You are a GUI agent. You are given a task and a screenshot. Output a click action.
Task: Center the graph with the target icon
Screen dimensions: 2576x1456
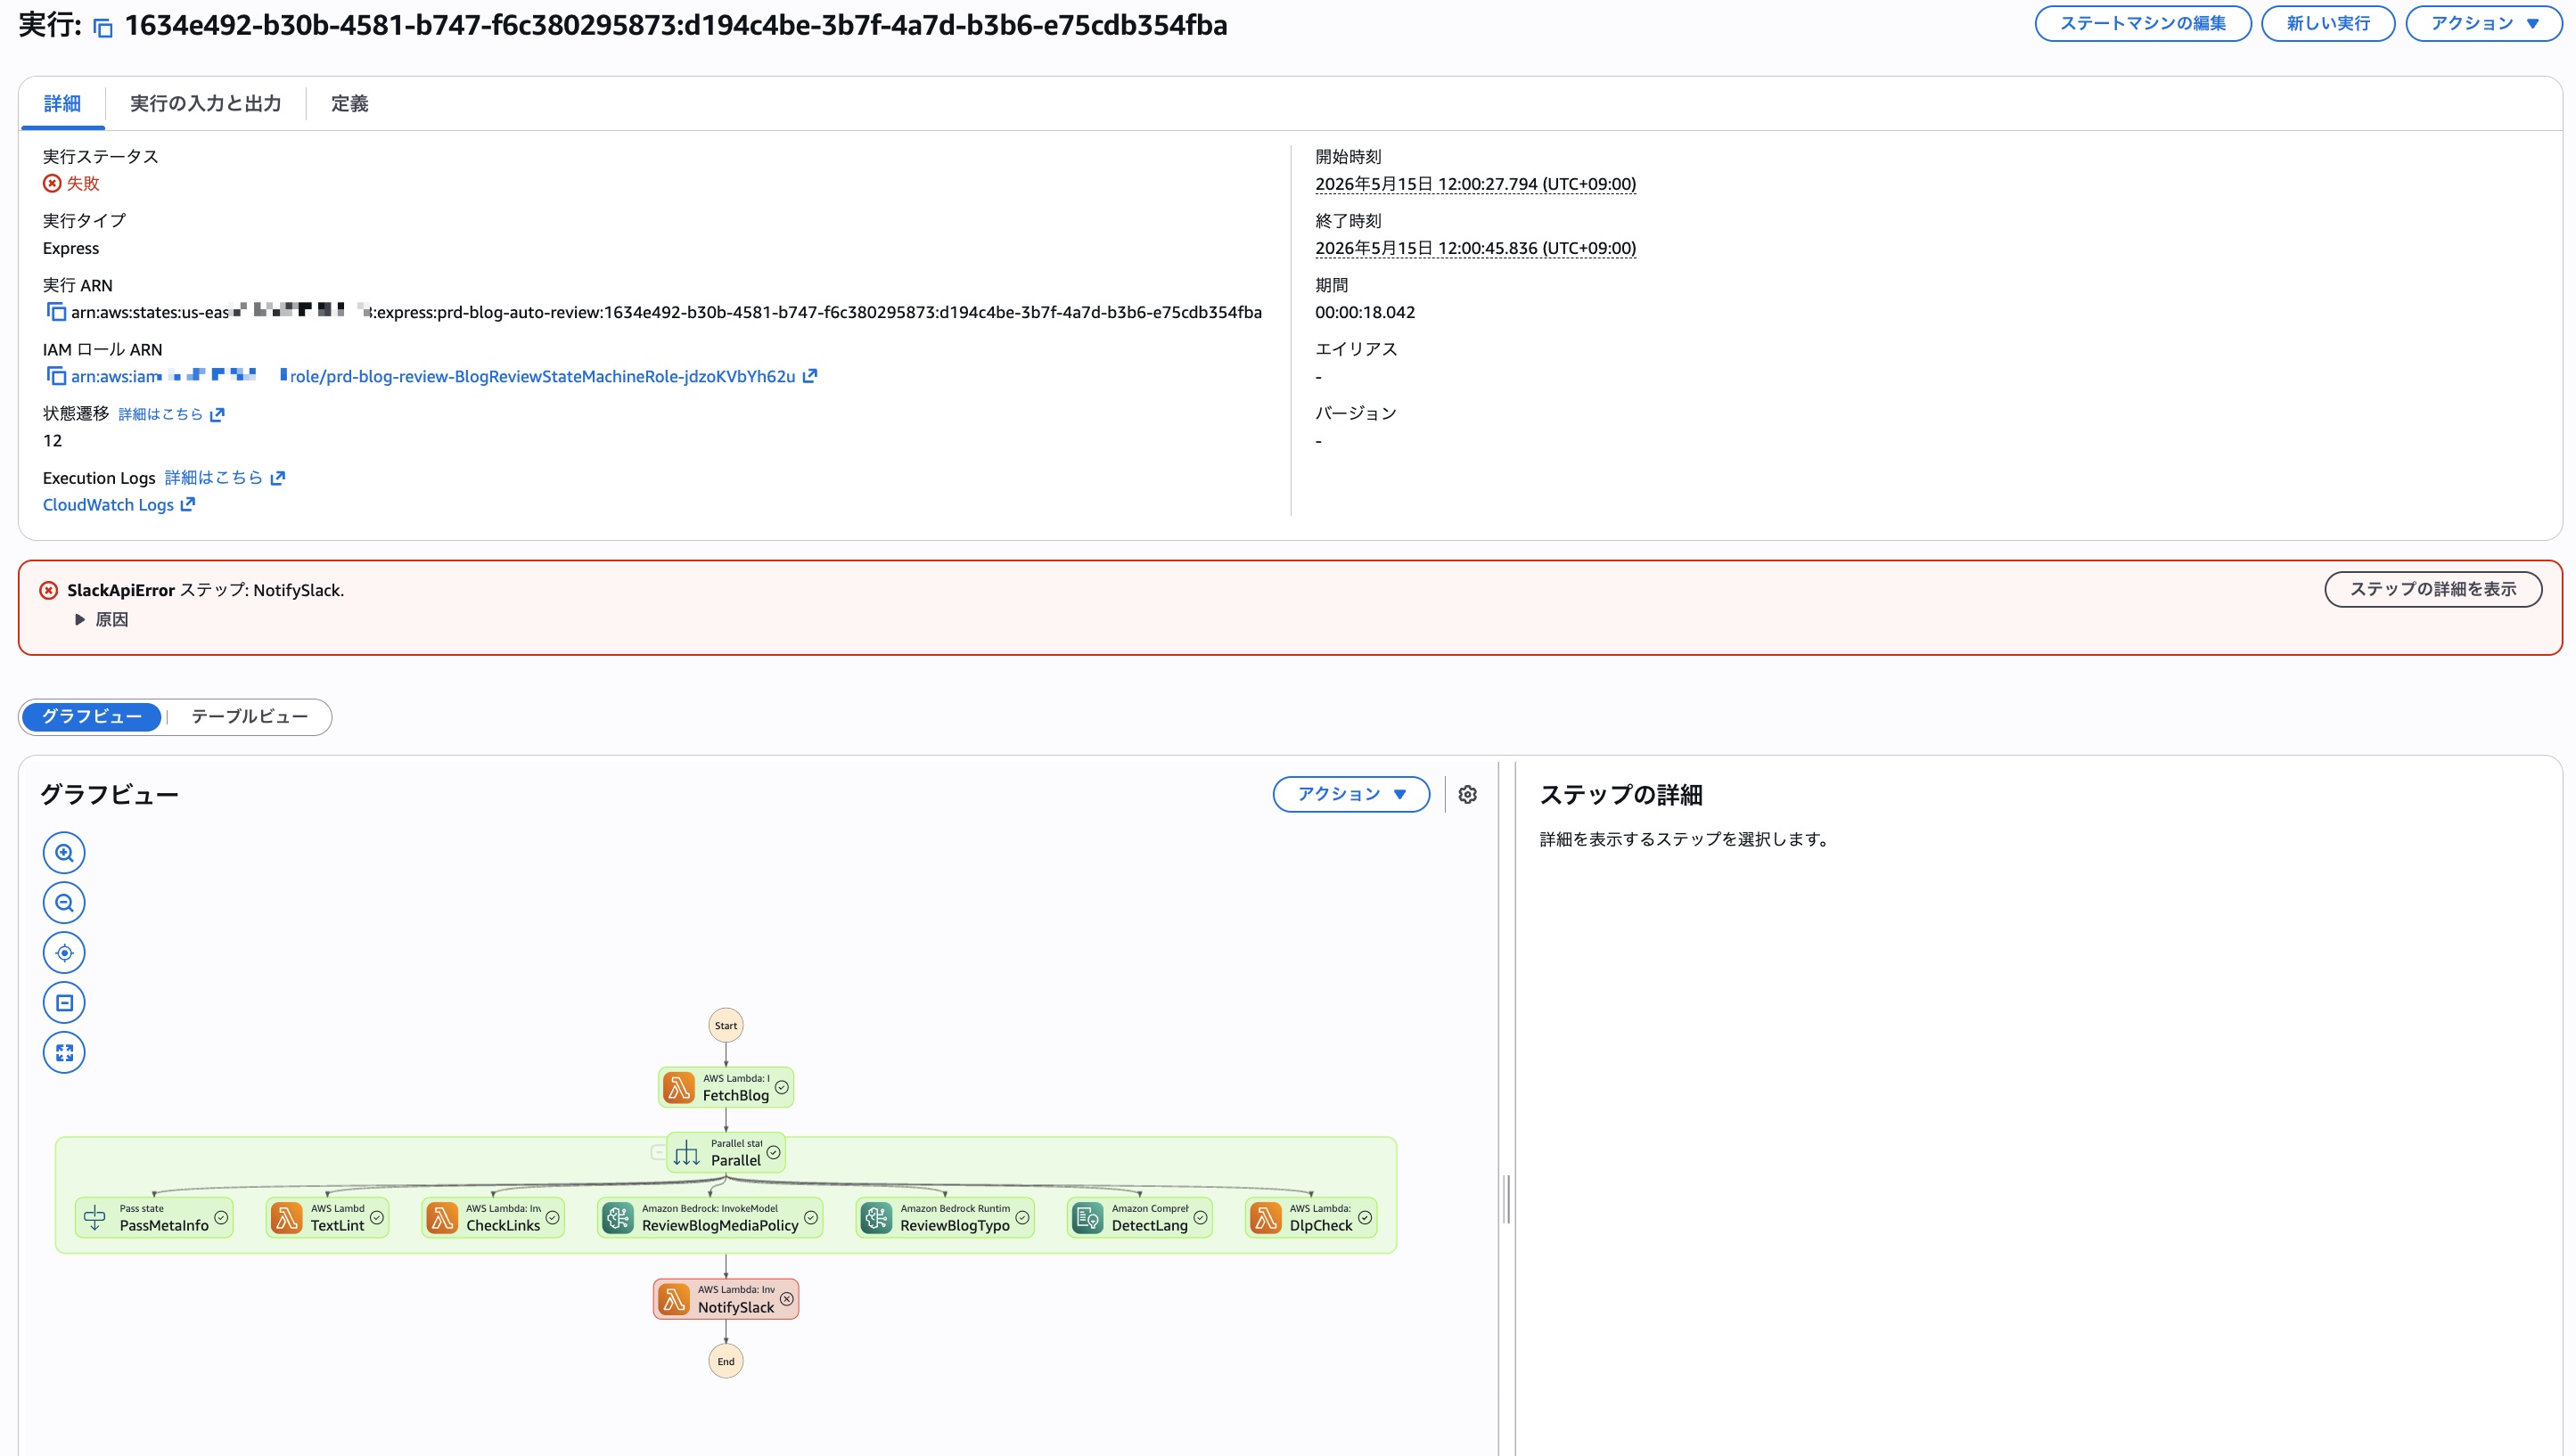coord(64,953)
